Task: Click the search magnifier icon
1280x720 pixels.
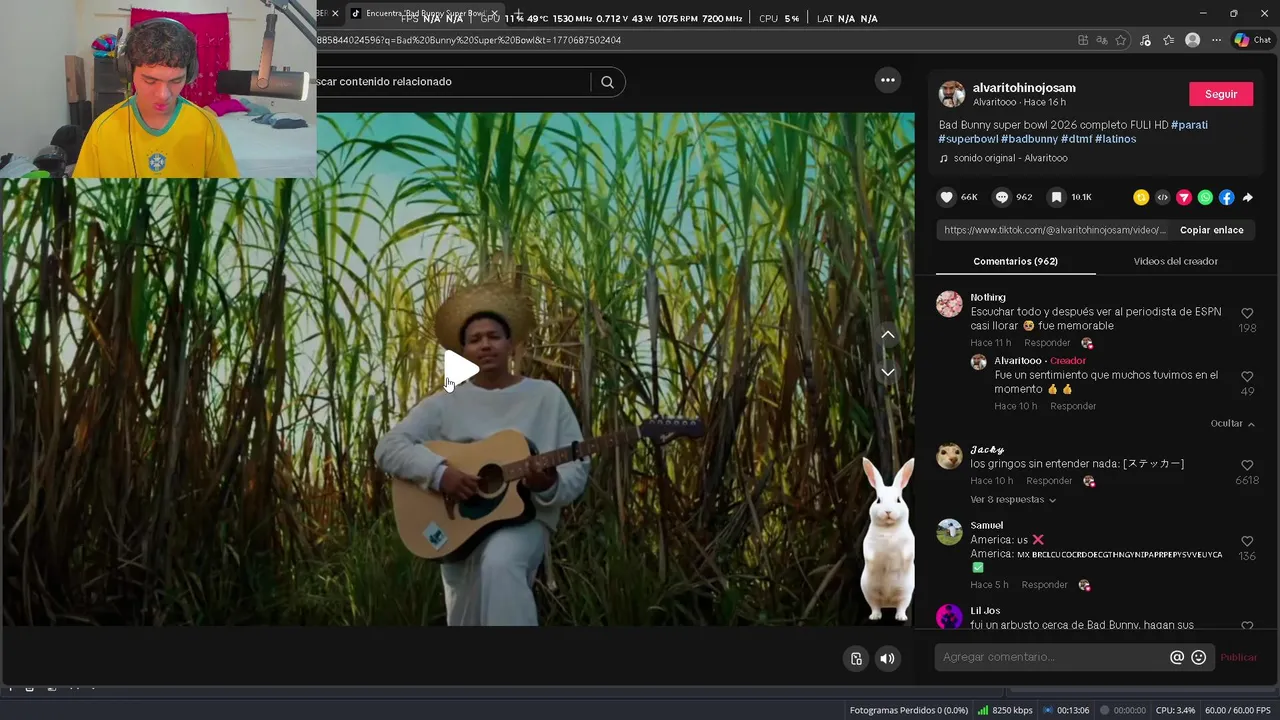Action: click(607, 82)
